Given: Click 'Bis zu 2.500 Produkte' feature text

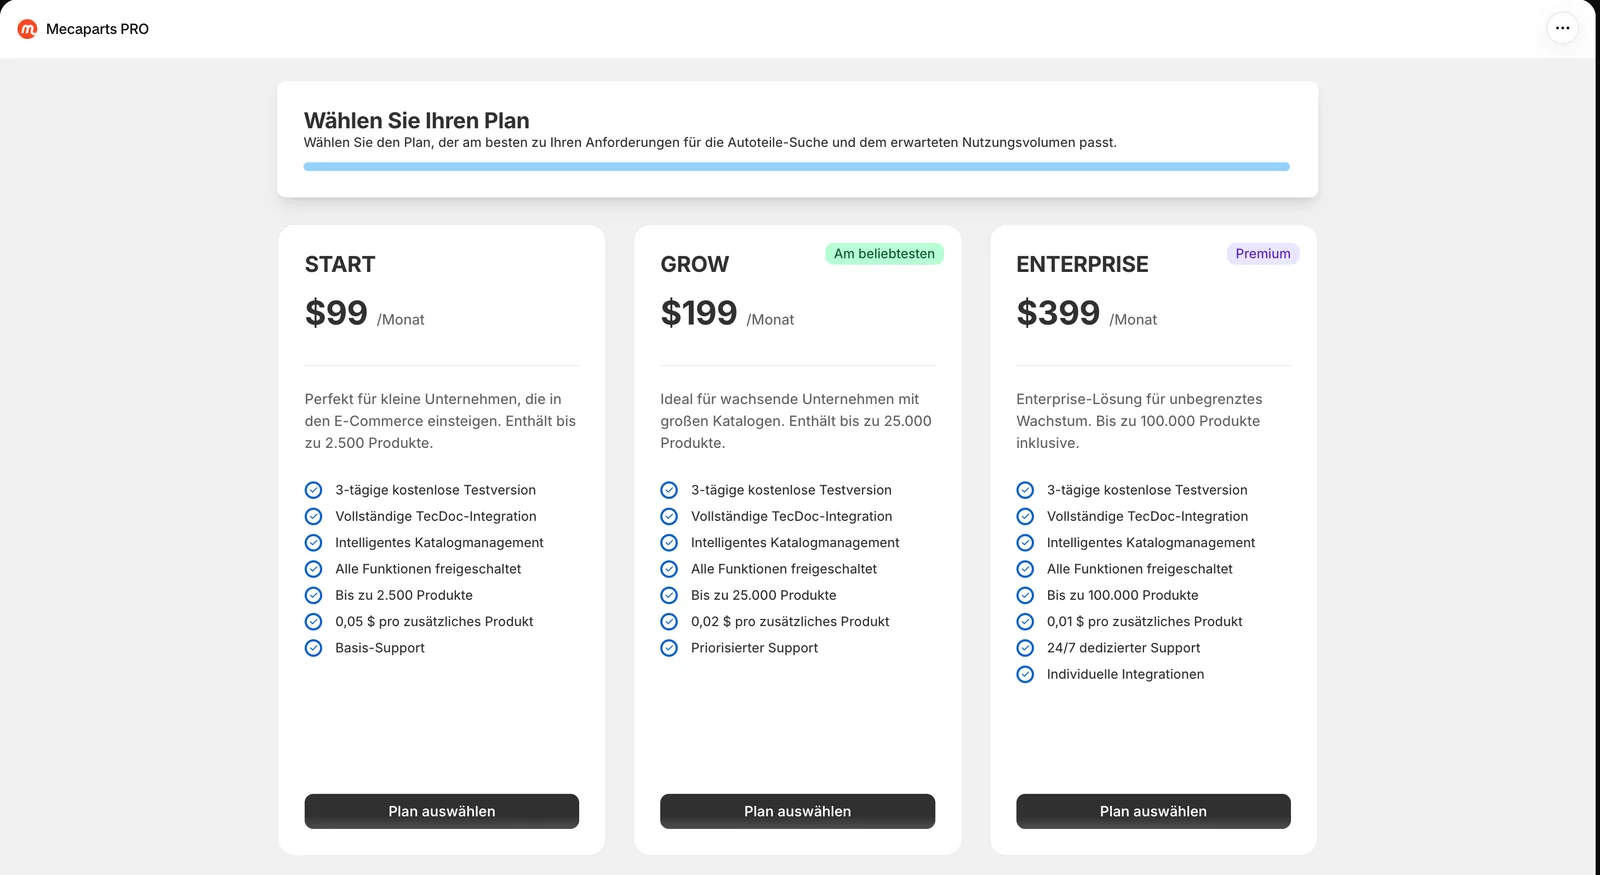Looking at the screenshot, I should coord(404,595).
